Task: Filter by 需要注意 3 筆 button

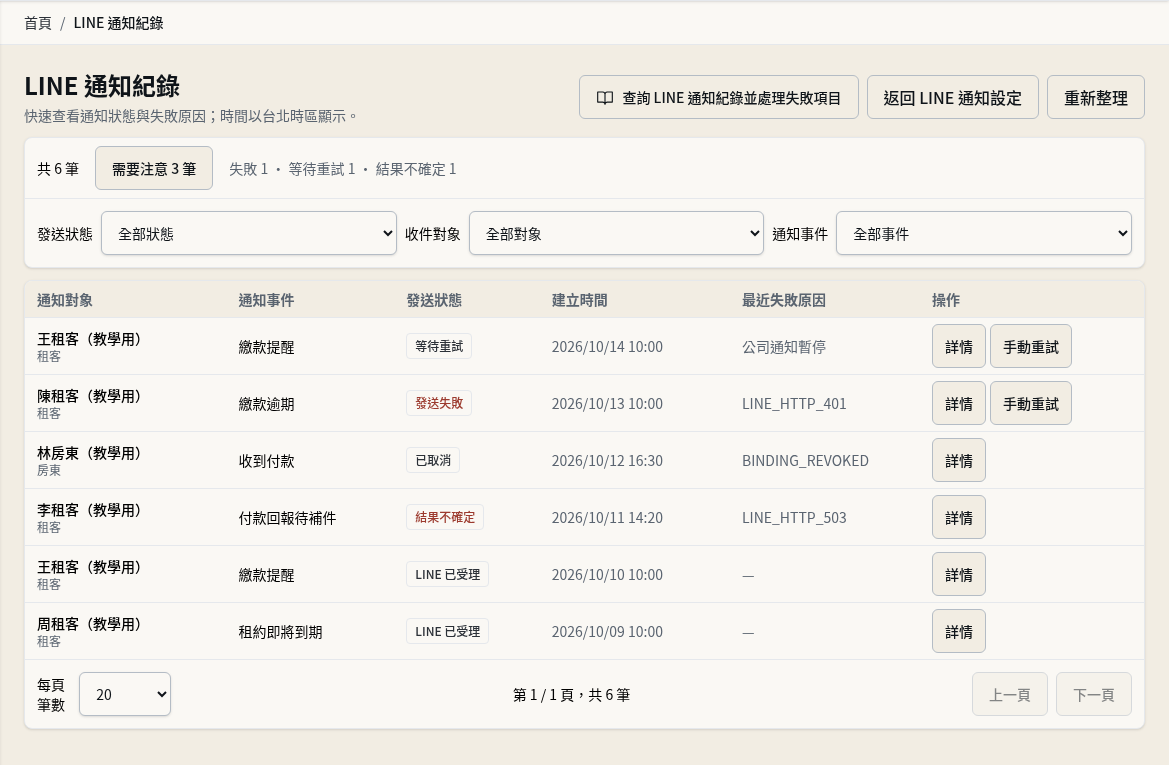Action: click(154, 169)
